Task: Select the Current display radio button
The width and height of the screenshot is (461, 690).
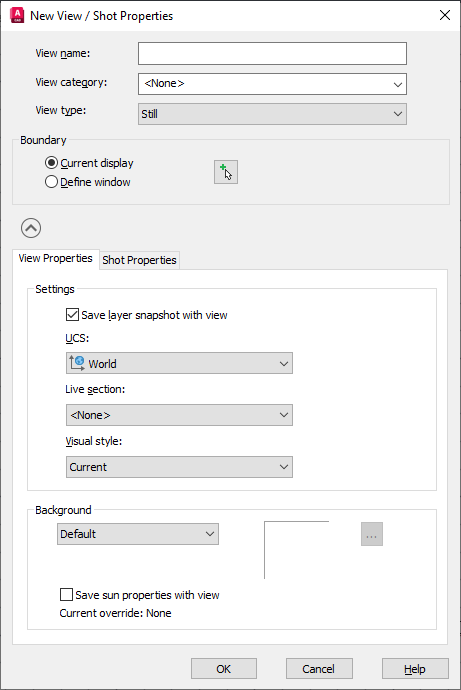Action: tap(51, 163)
